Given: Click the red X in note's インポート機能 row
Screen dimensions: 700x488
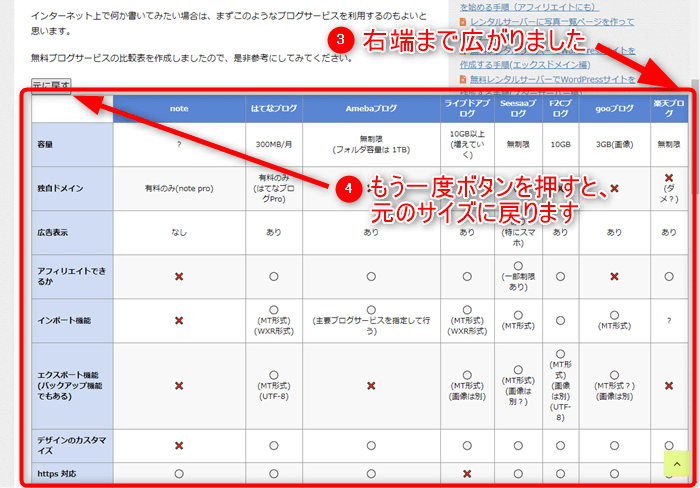Looking at the screenshot, I should click(179, 321).
